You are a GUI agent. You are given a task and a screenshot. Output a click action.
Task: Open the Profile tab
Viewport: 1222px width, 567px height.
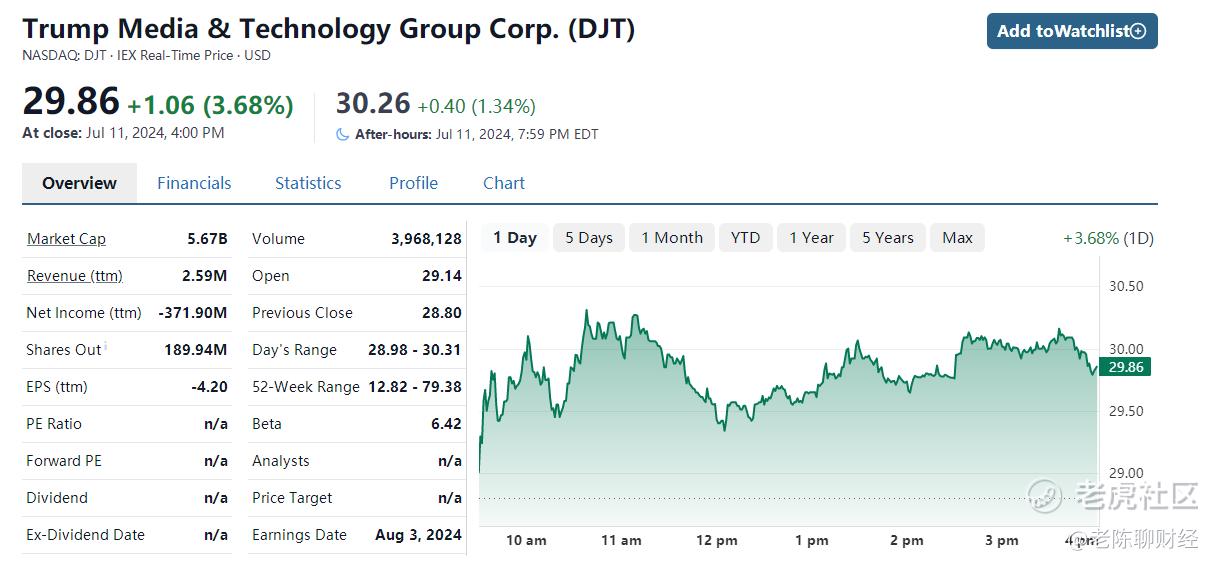414,183
